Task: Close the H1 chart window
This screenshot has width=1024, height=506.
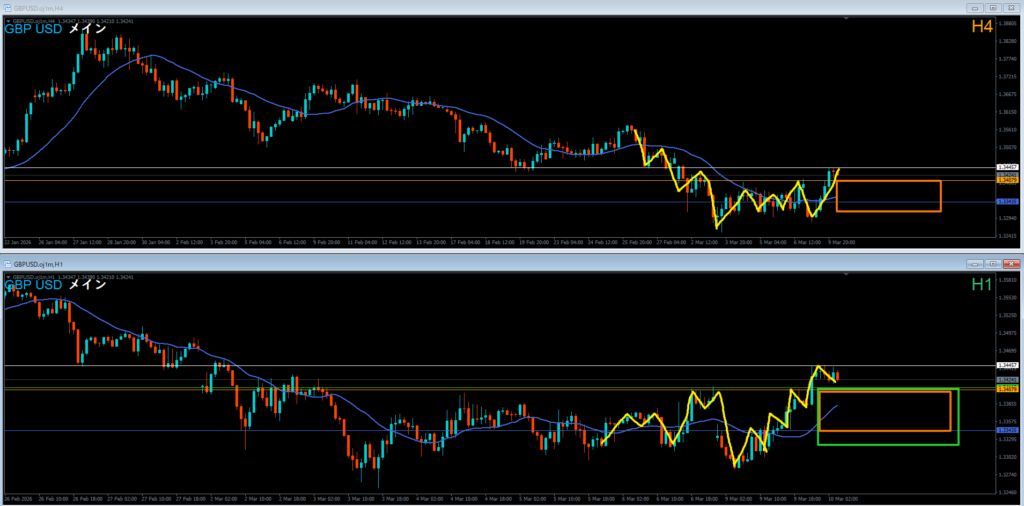Action: click(x=1010, y=264)
